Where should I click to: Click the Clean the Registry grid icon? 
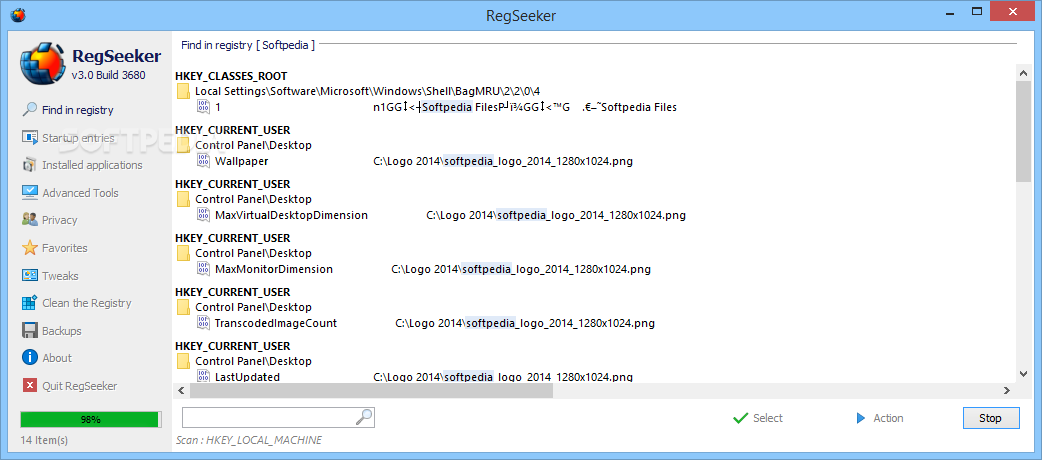(x=29, y=303)
